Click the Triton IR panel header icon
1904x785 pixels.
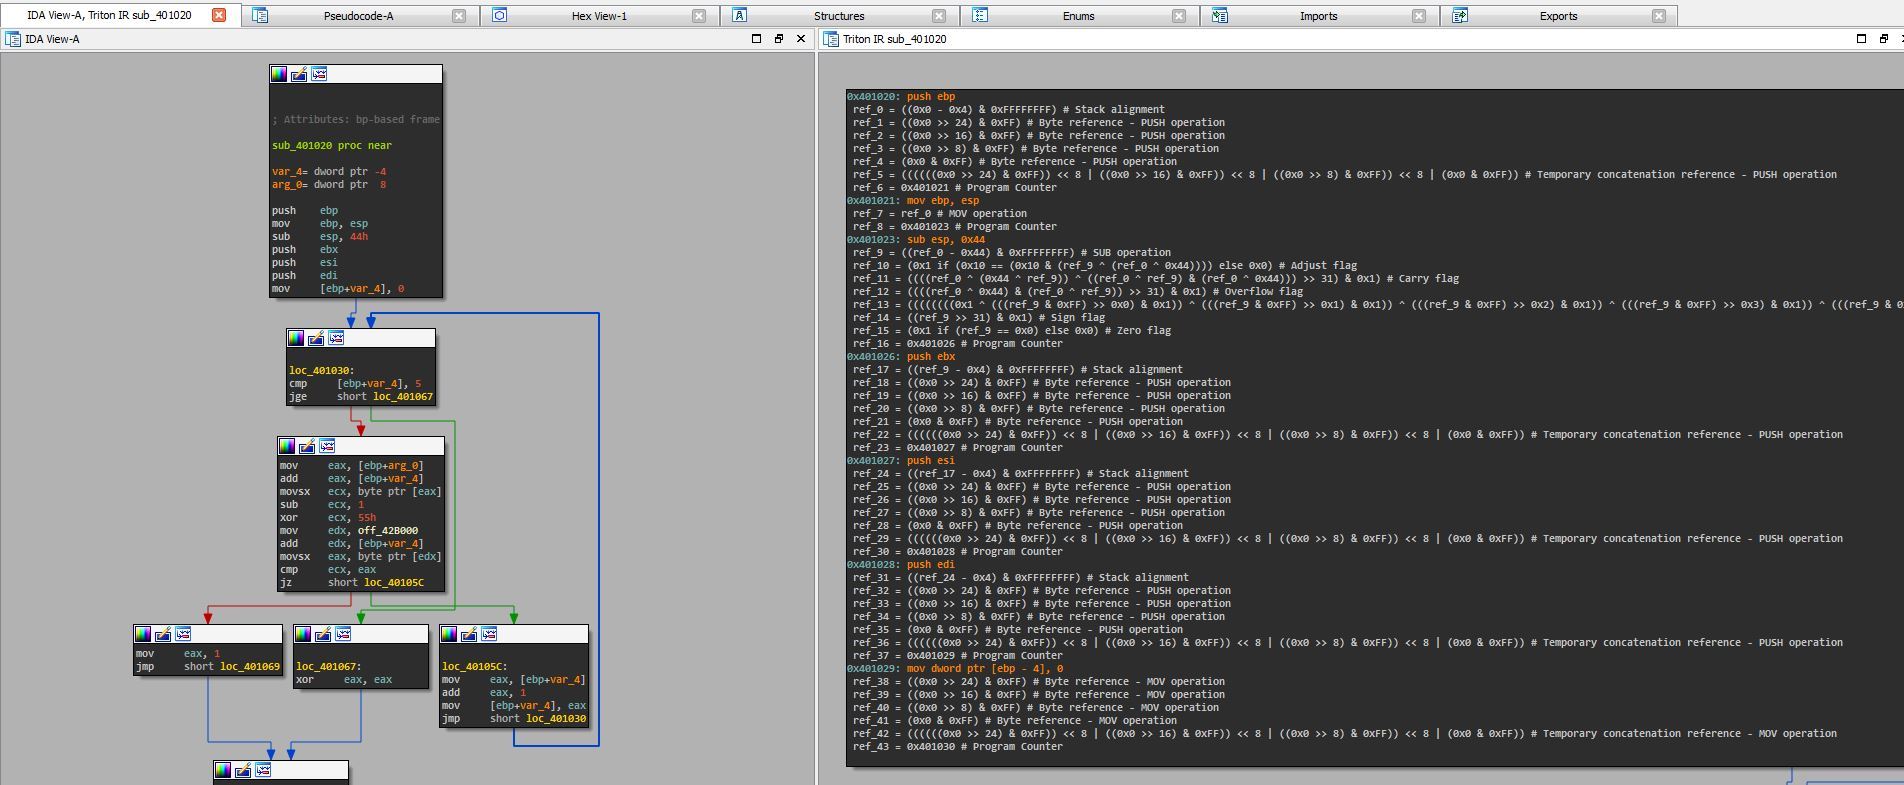pos(831,39)
